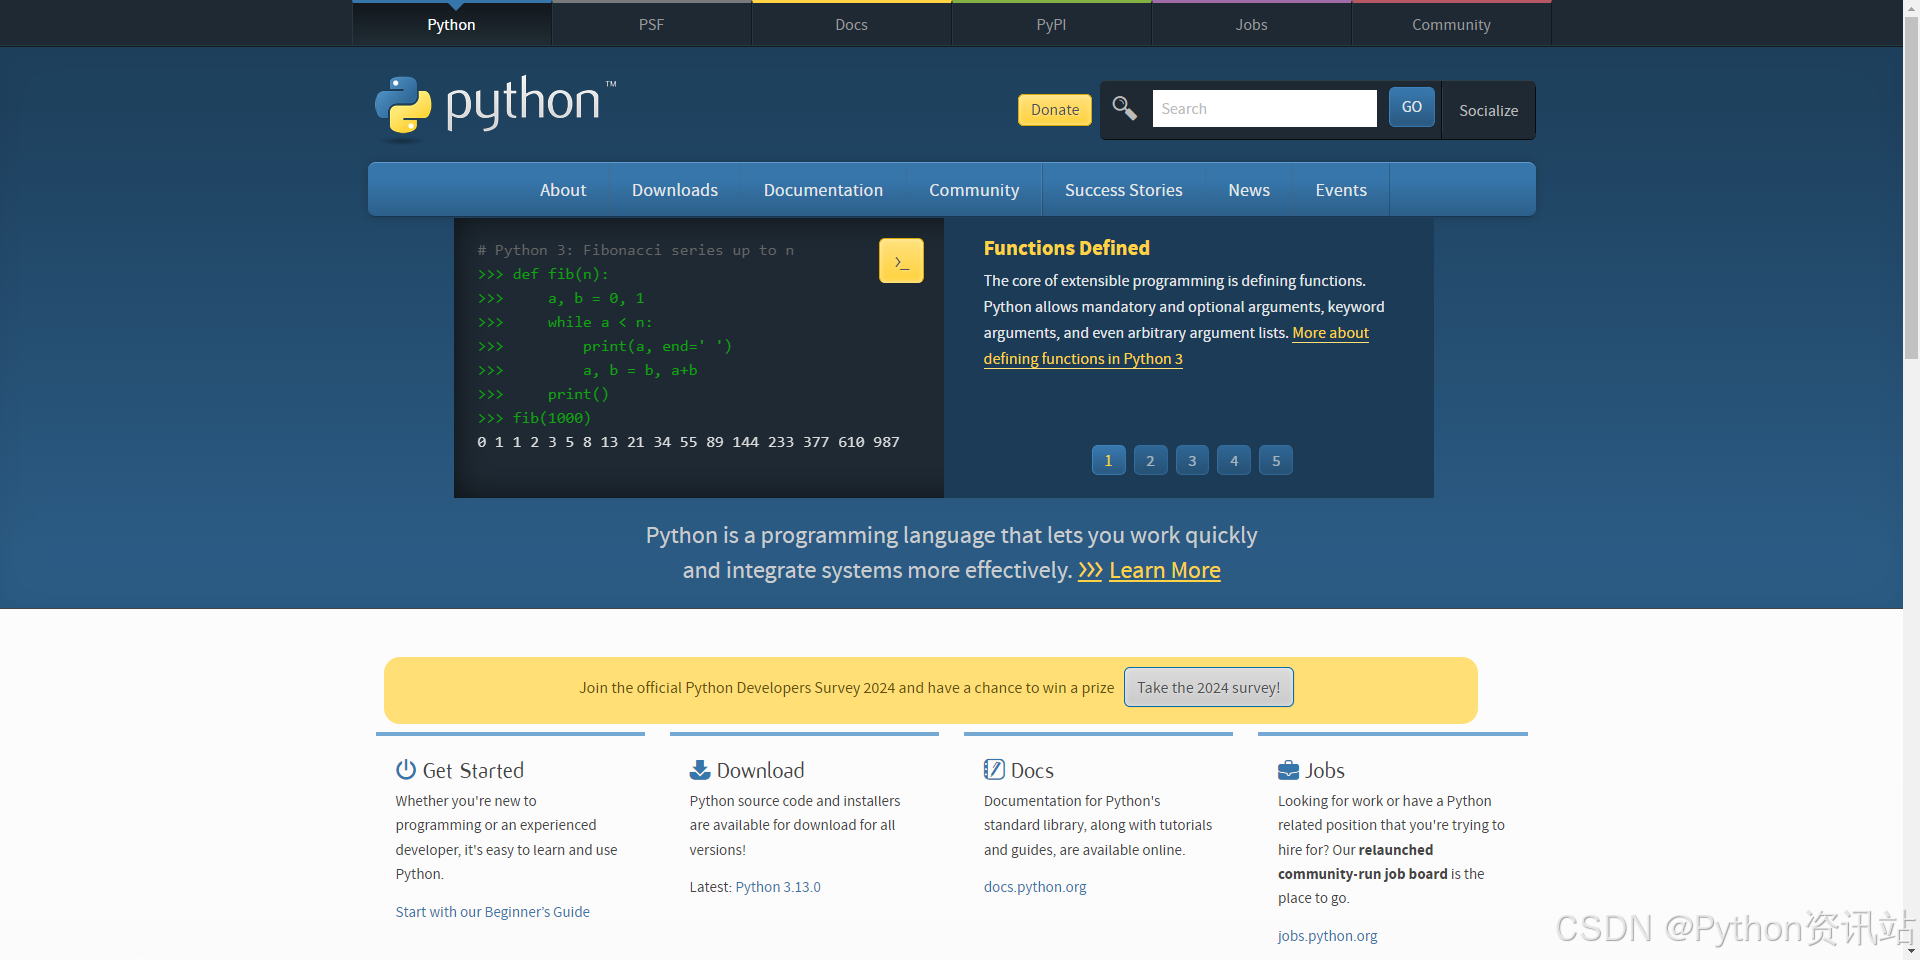This screenshot has height=960, width=1920.
Task: Click the Docs heading text
Action: [1032, 770]
